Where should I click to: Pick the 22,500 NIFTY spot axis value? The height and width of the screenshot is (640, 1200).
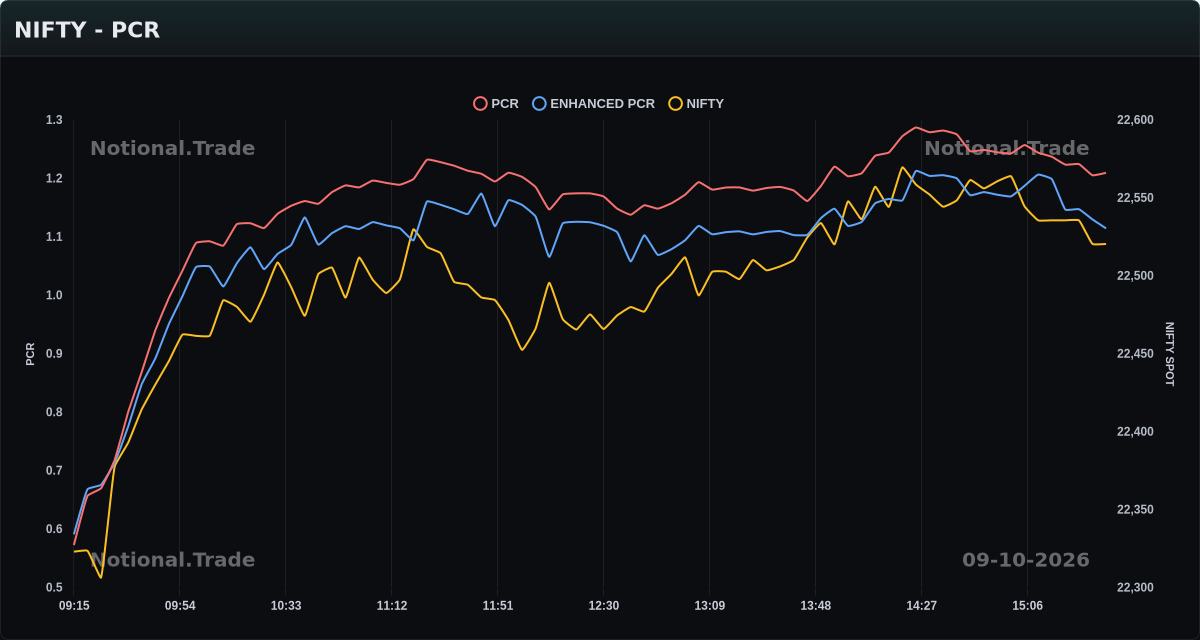pyautogui.click(x=1135, y=276)
